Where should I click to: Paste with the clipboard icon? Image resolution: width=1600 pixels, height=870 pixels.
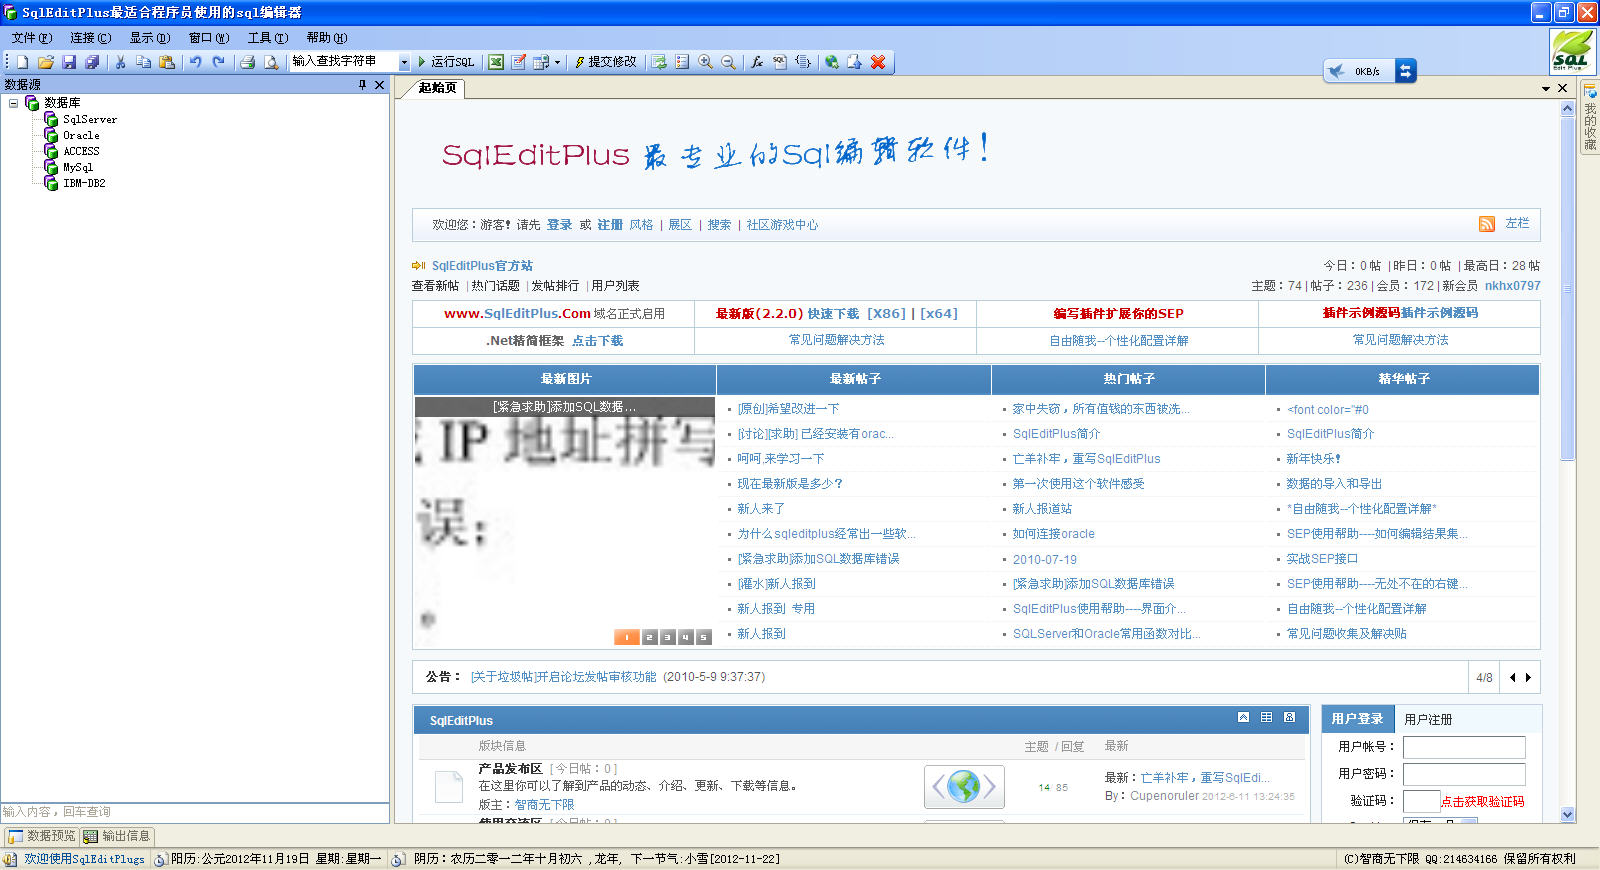click(167, 62)
